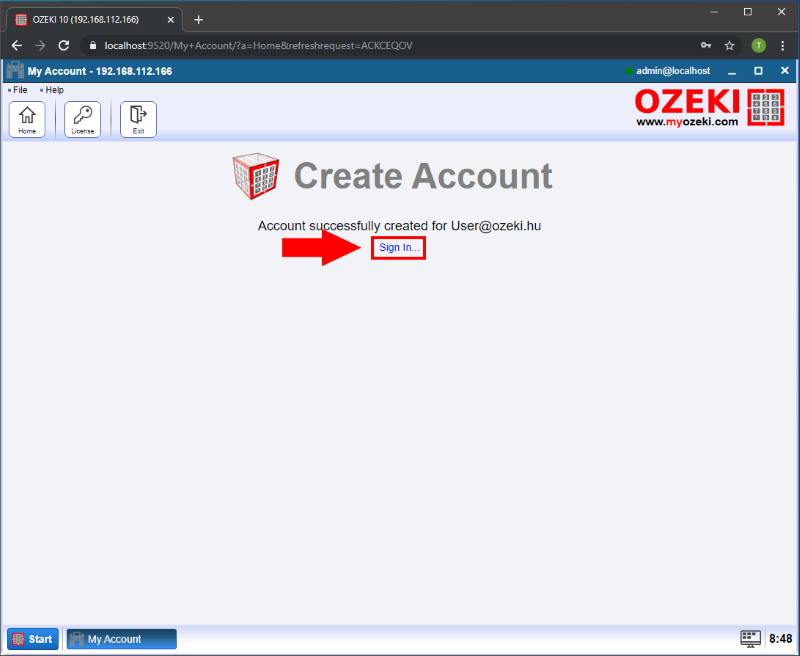The width and height of the screenshot is (800, 656).
Task: Open the File menu
Action: 18,90
